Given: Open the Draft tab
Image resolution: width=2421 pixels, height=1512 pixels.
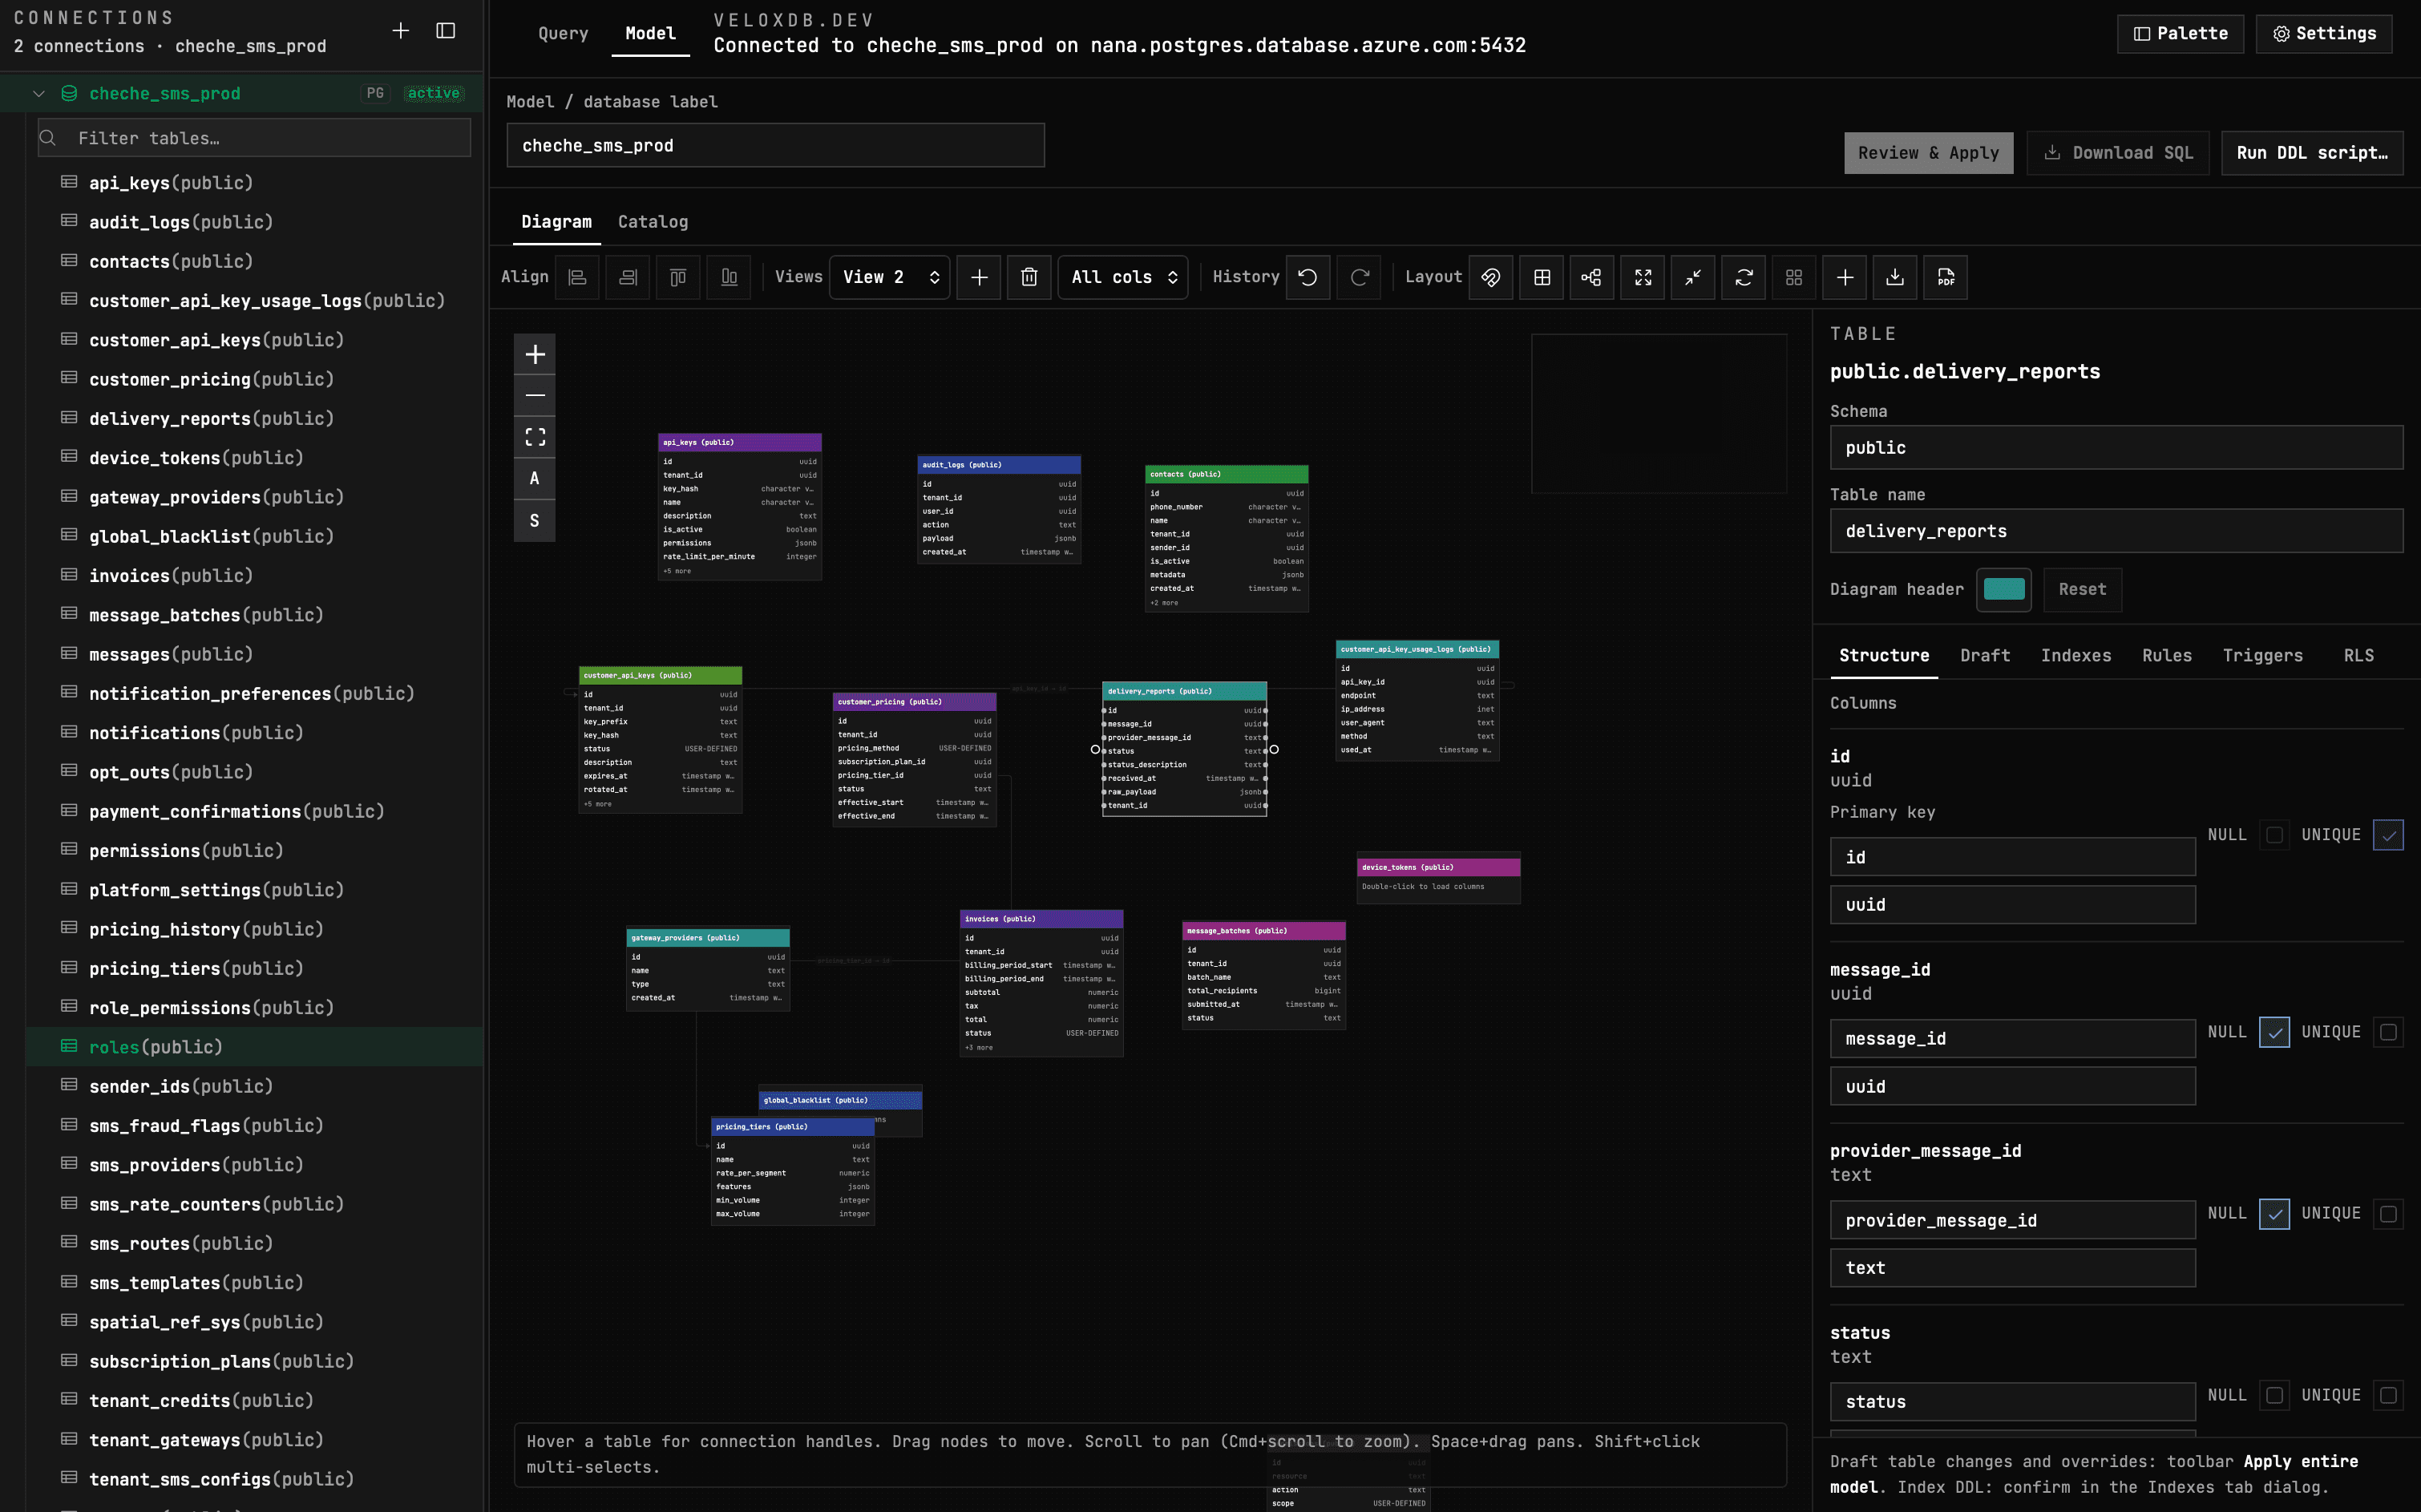Looking at the screenshot, I should click(x=1985, y=656).
